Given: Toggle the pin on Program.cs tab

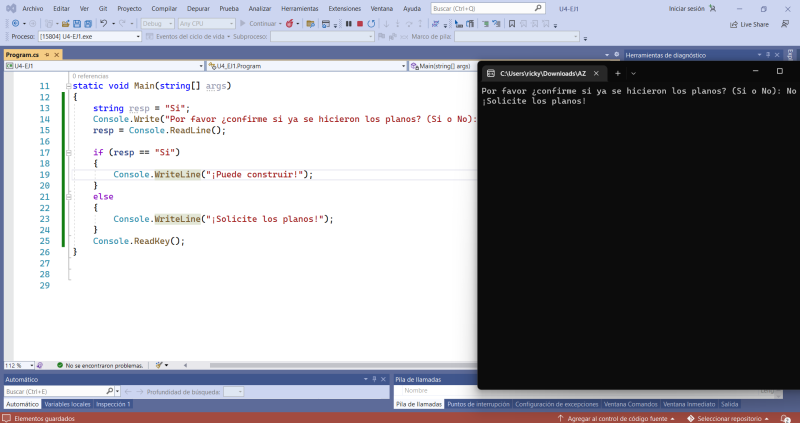Looking at the screenshot, I should 46,55.
